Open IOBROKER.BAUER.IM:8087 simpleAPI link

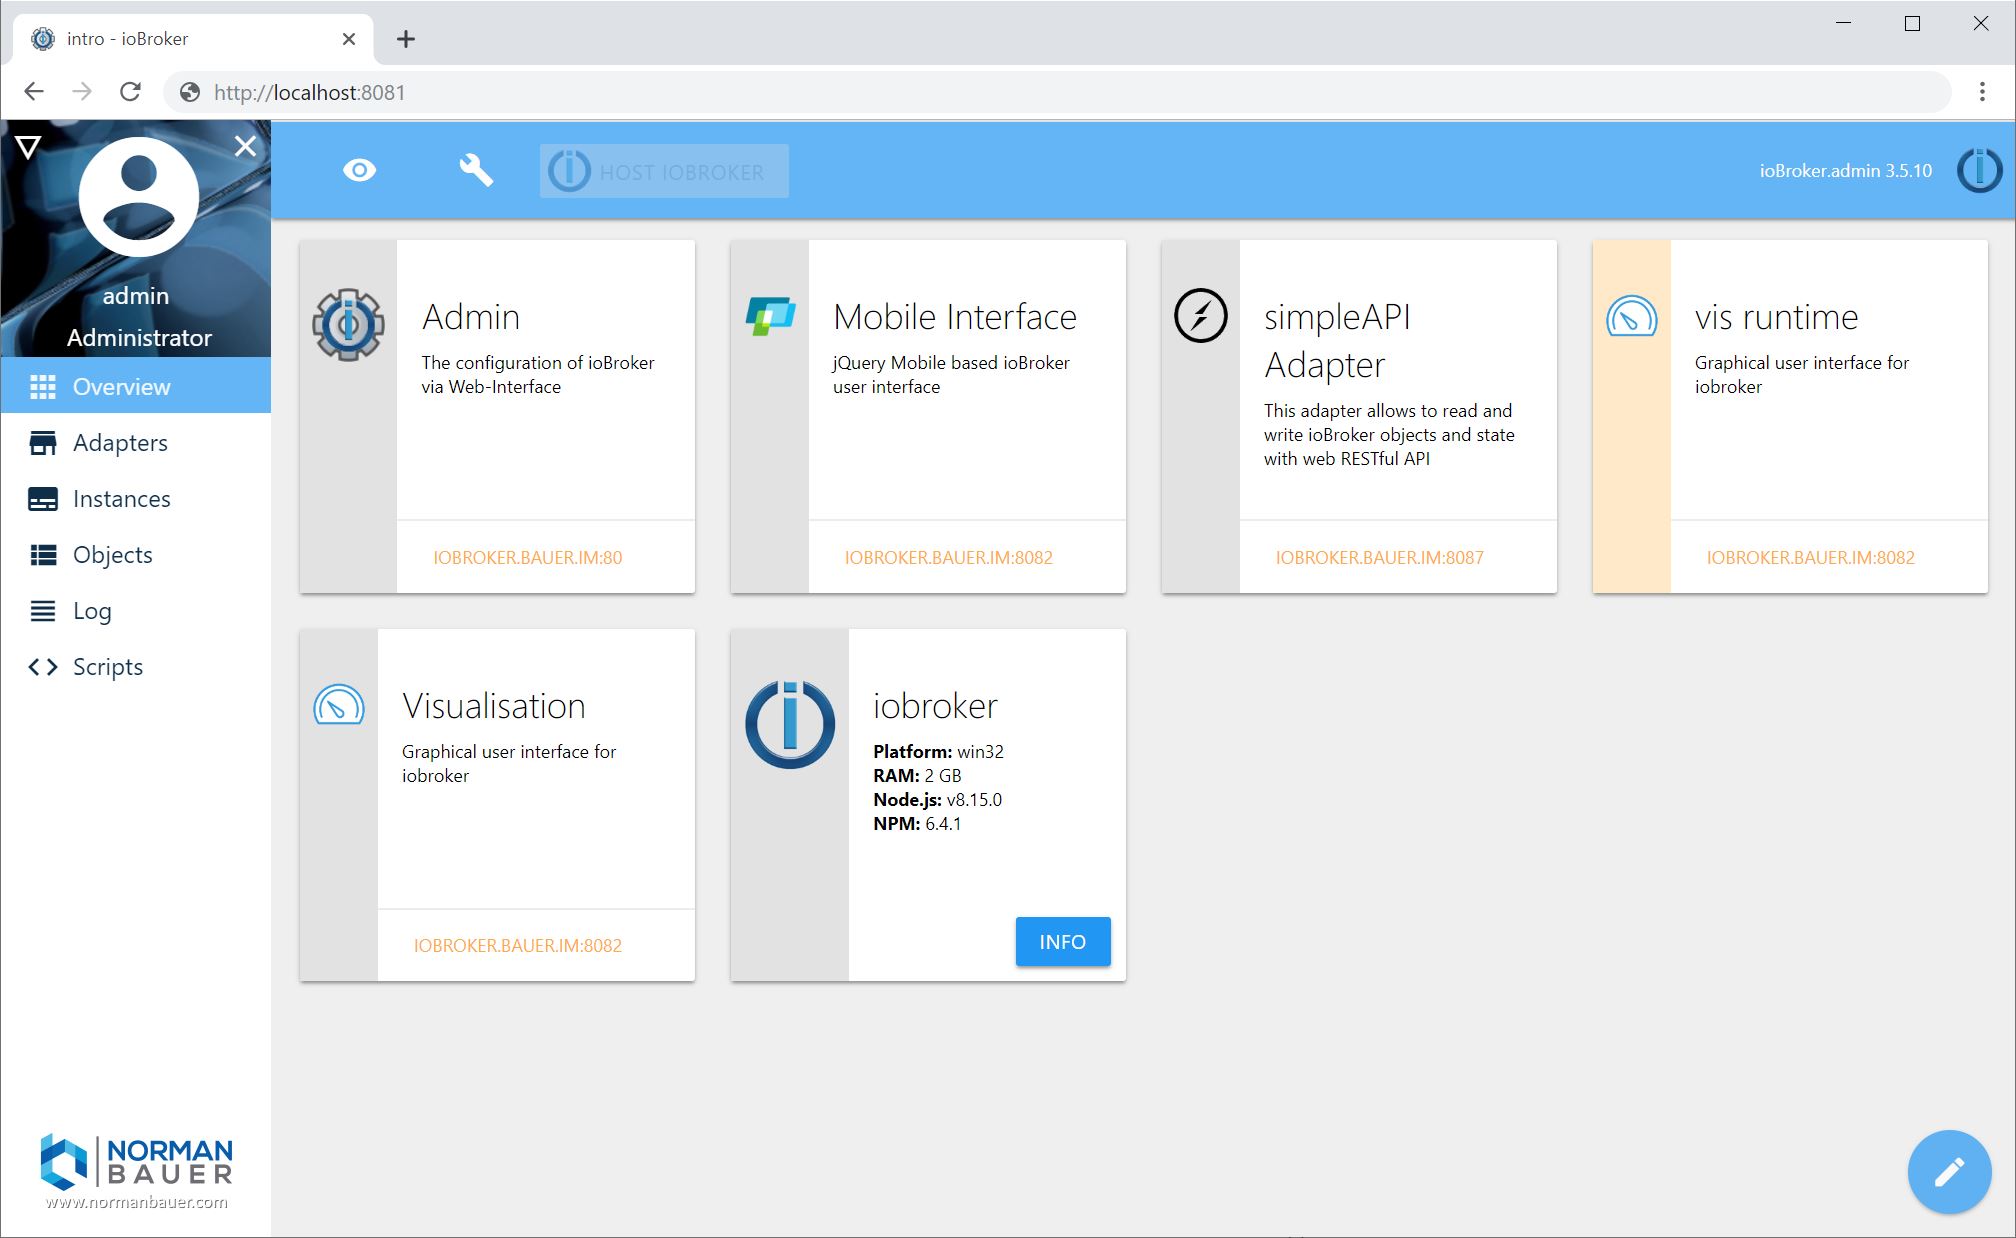coord(1379,557)
